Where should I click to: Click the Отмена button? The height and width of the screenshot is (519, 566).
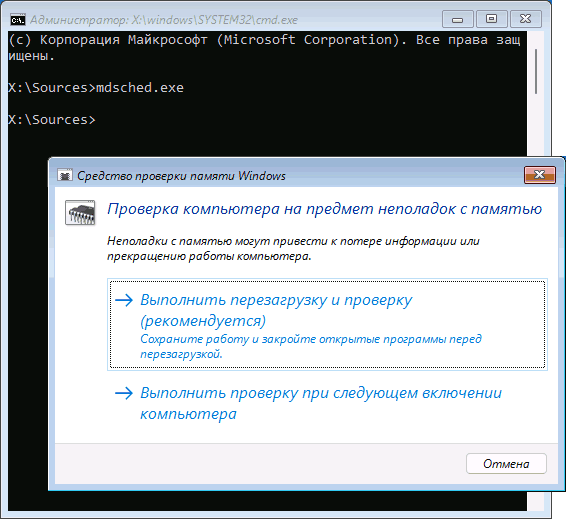tap(506, 463)
